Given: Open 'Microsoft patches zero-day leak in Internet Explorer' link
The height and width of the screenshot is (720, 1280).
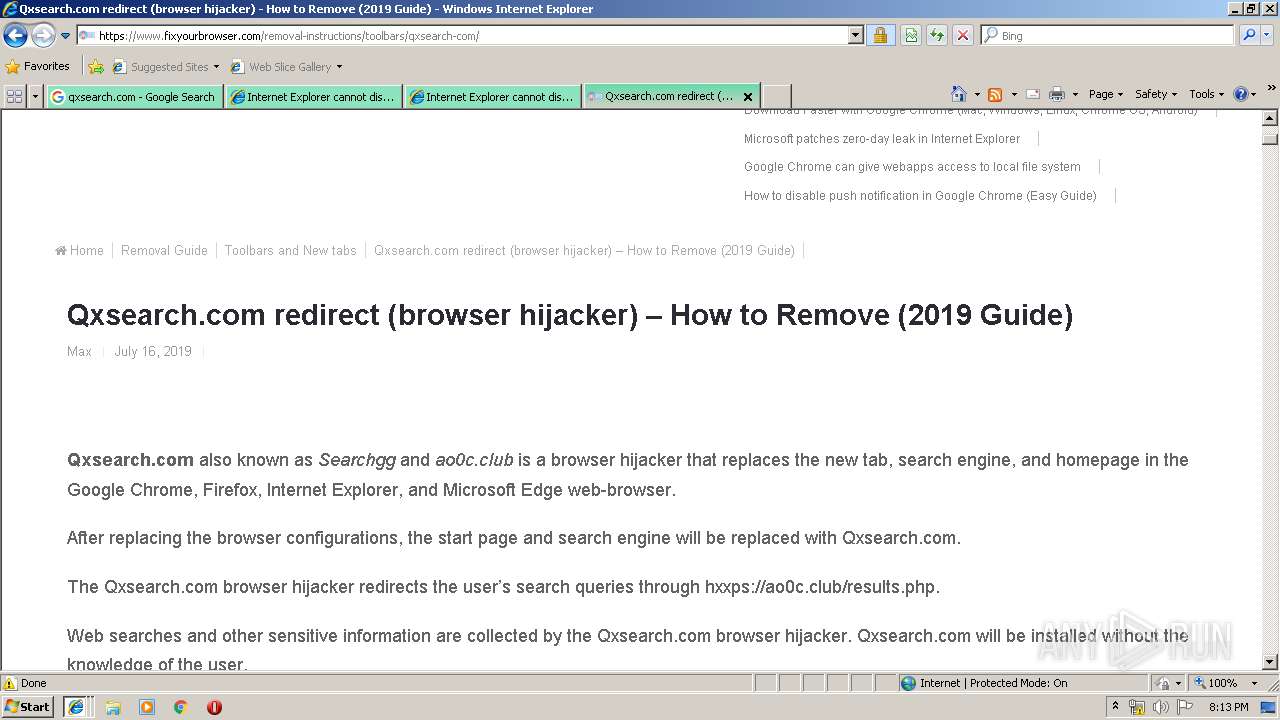Looking at the screenshot, I should pyautogui.click(x=882, y=139).
